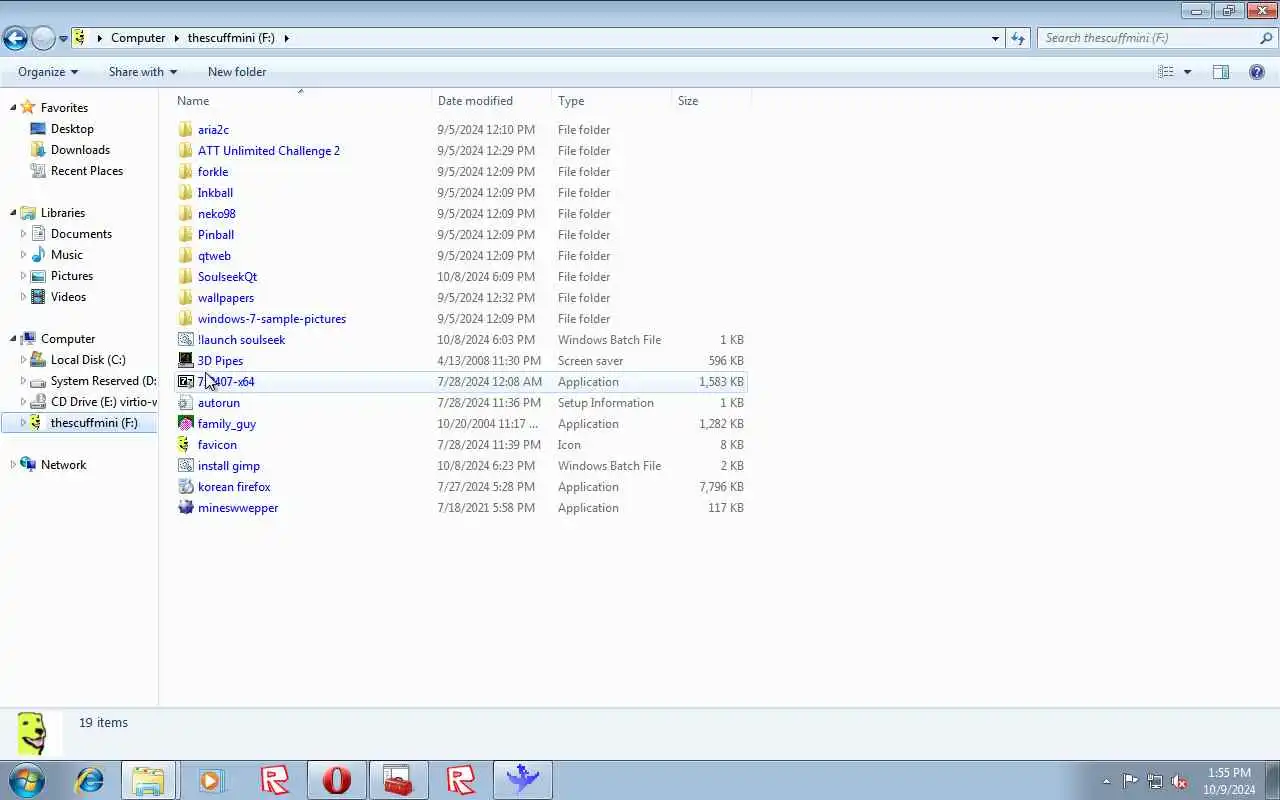Open Desktop in Favorites

[x=72, y=129]
